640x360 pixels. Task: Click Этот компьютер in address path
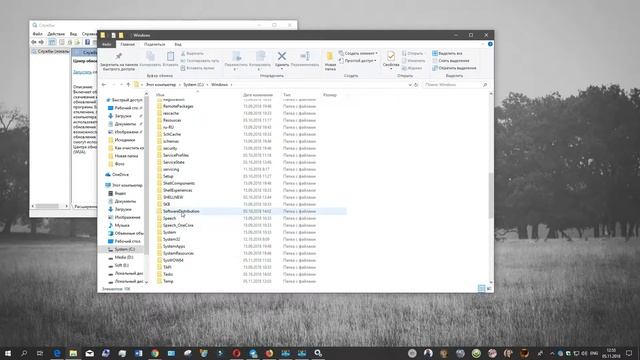[x=161, y=85]
